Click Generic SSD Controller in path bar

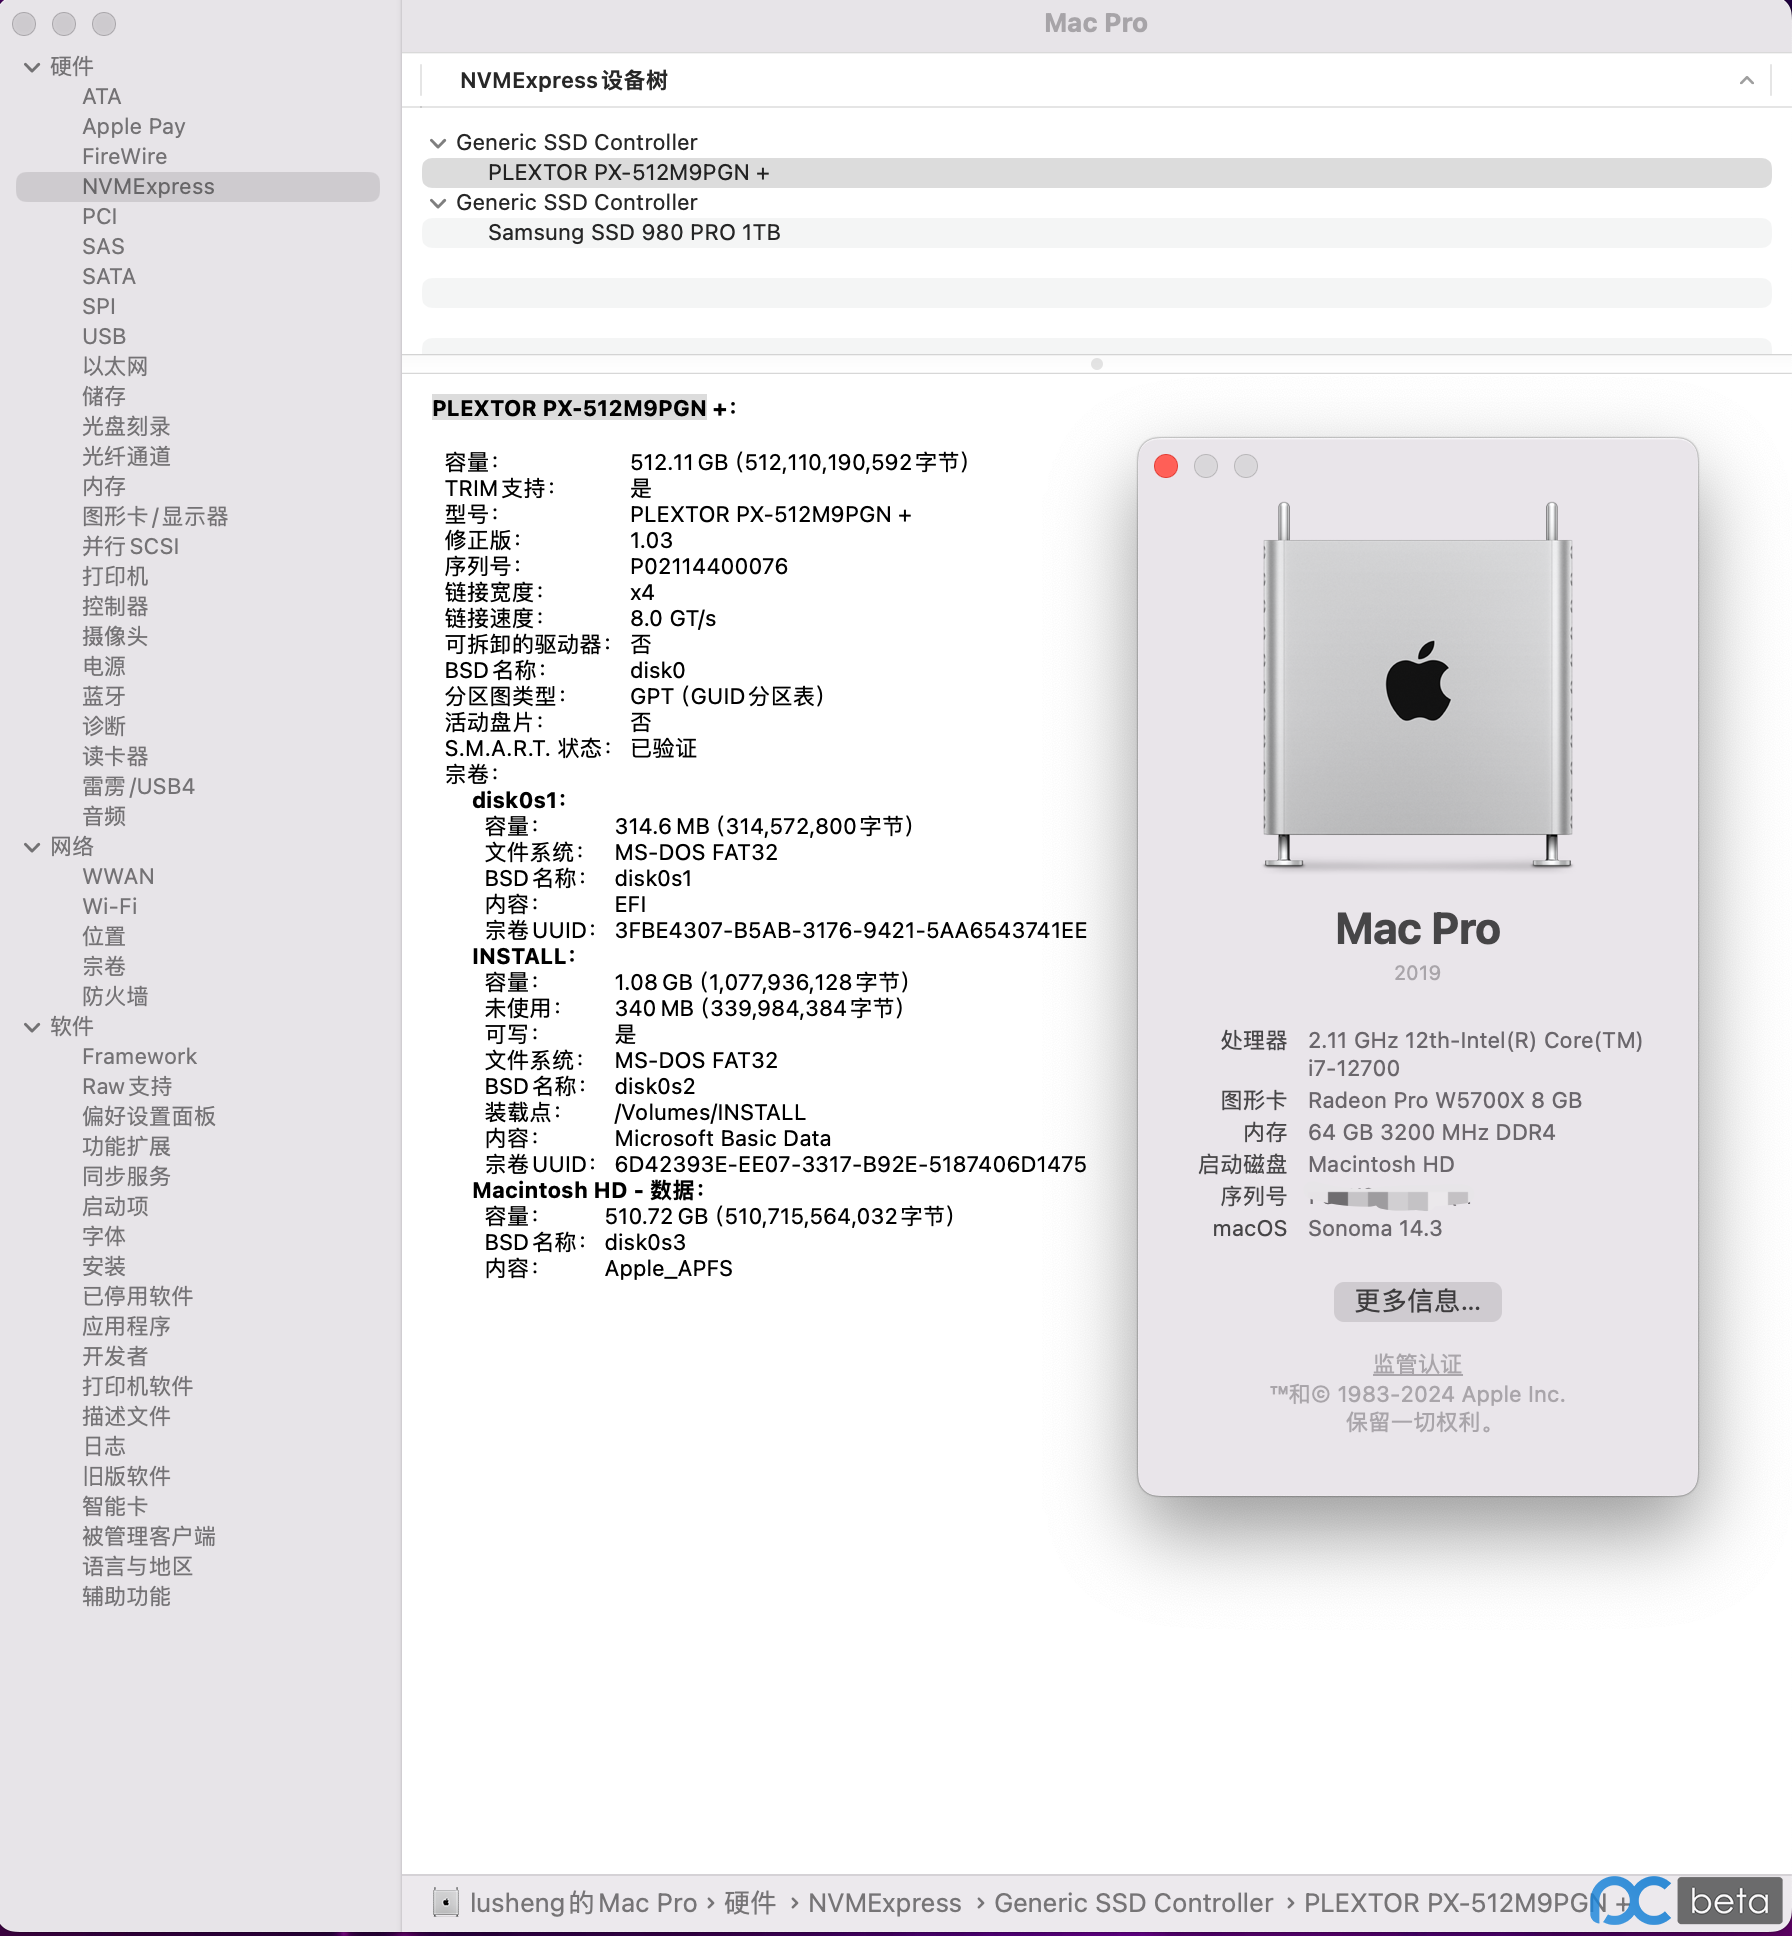(1133, 1903)
